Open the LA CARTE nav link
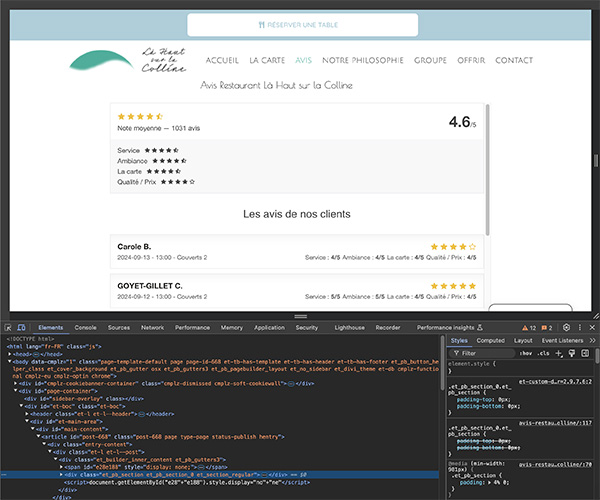Image resolution: width=600 pixels, height=500 pixels. [267, 60]
